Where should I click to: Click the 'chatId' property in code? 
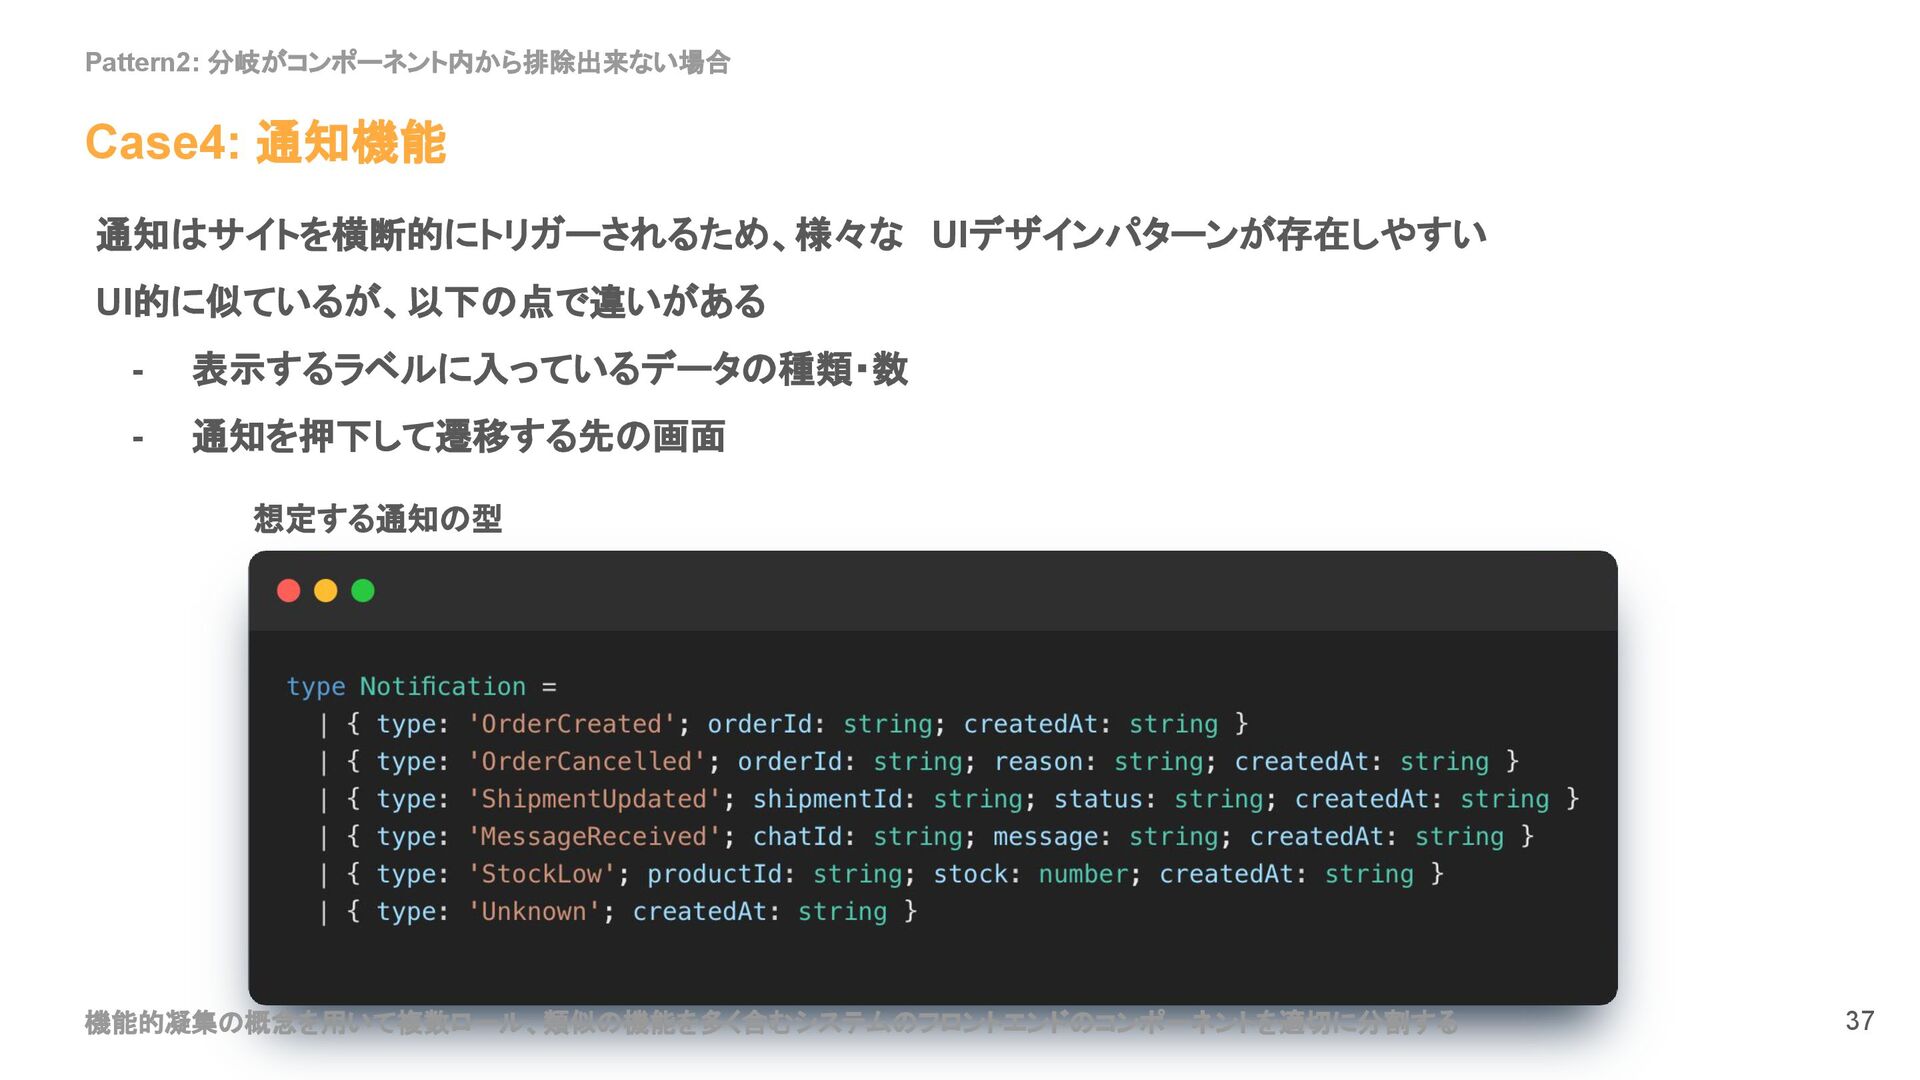pyautogui.click(x=797, y=837)
